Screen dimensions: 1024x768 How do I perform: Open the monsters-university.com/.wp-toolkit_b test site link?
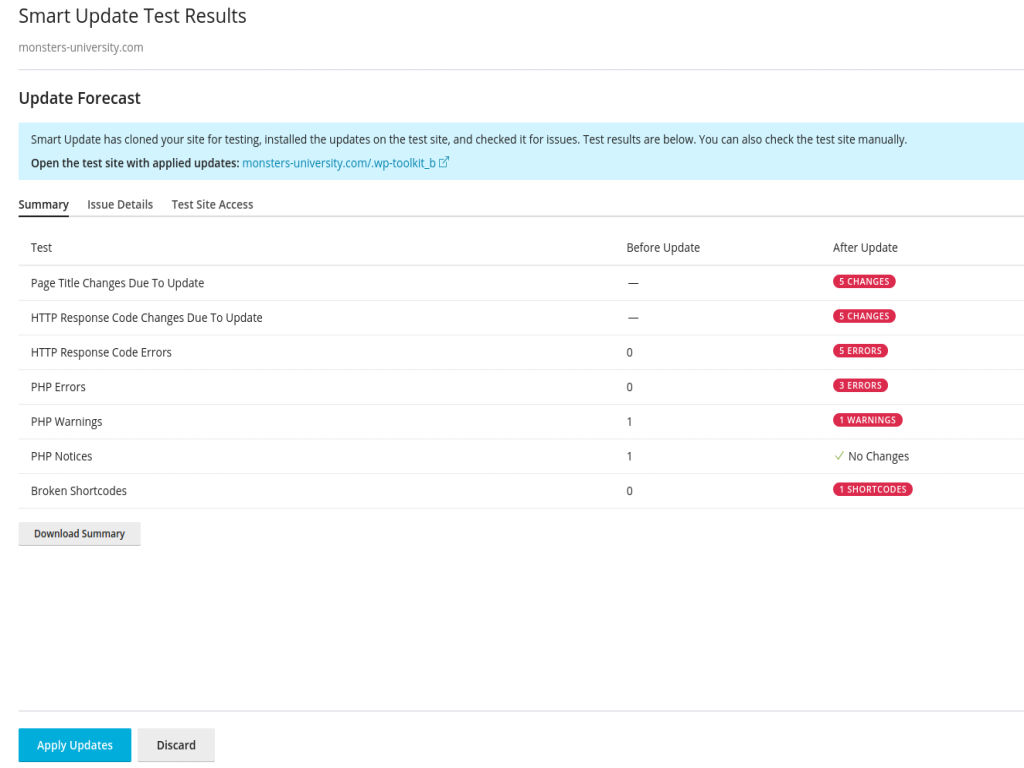[x=339, y=162]
